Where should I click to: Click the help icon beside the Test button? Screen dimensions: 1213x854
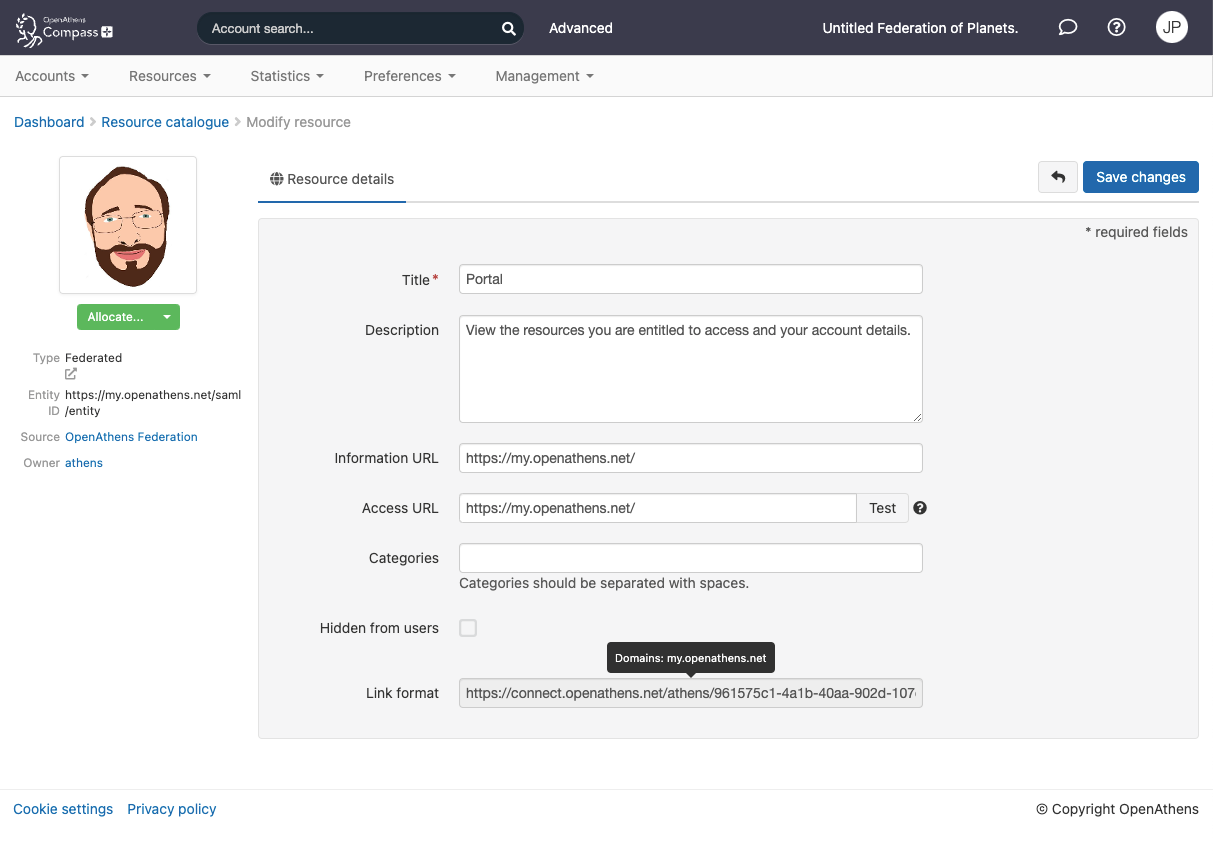tap(920, 508)
